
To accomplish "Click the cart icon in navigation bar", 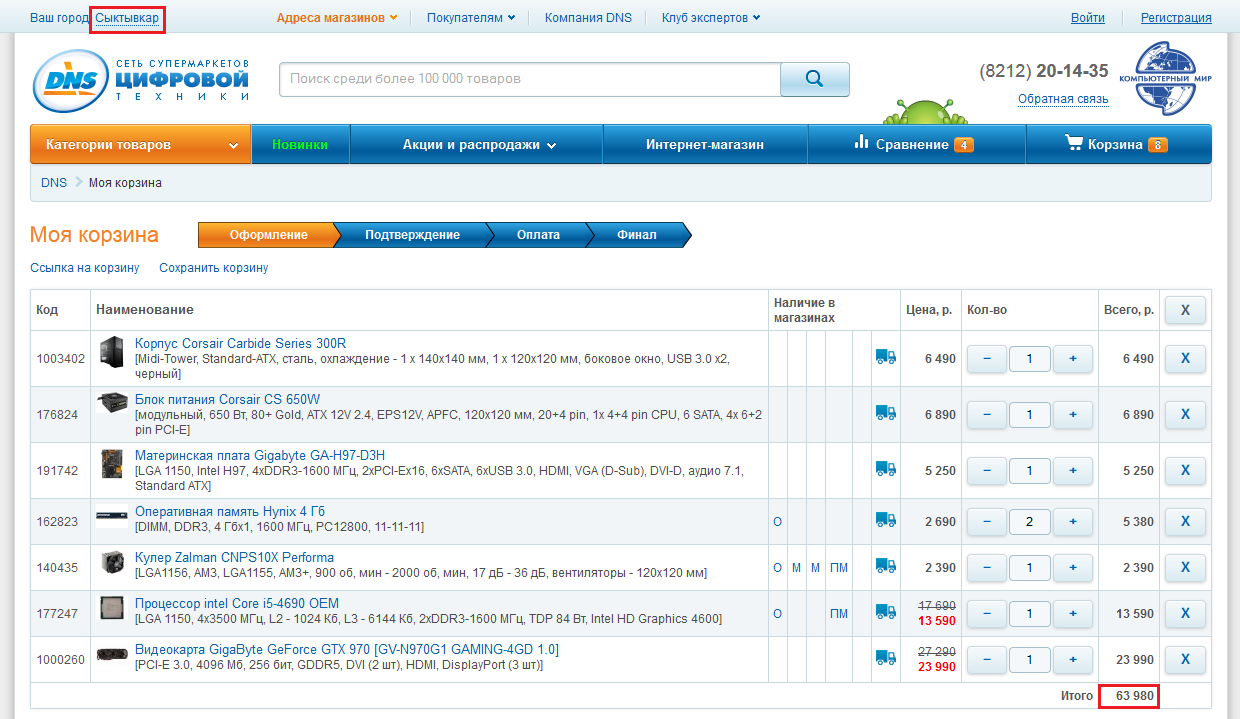I will (1074, 143).
